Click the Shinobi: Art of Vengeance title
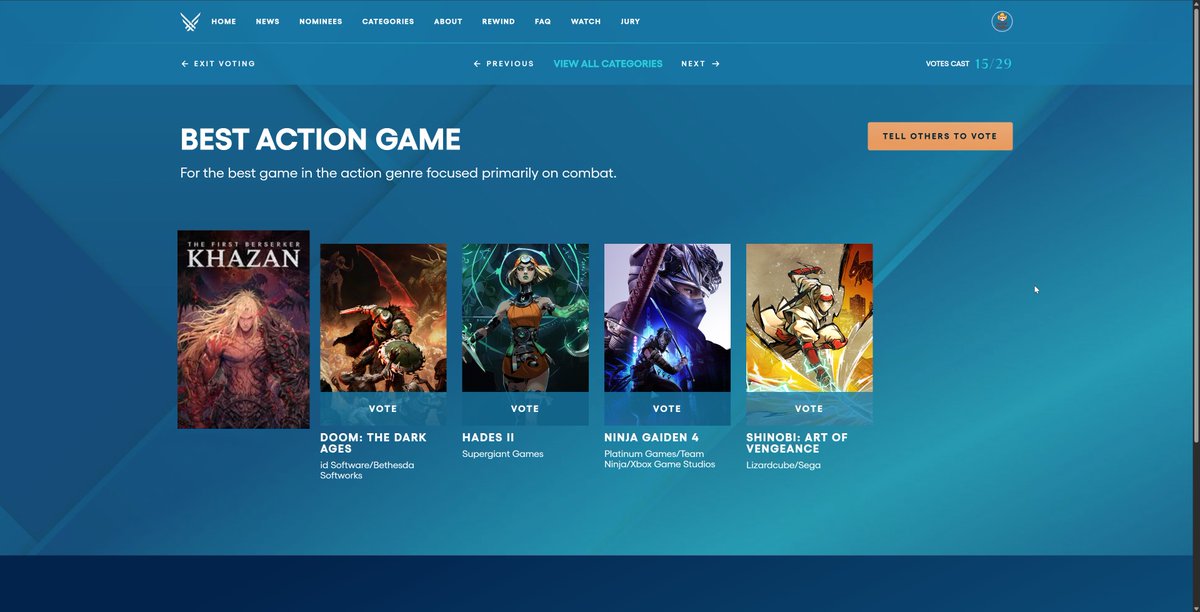This screenshot has height=612, width=1200. click(797, 443)
